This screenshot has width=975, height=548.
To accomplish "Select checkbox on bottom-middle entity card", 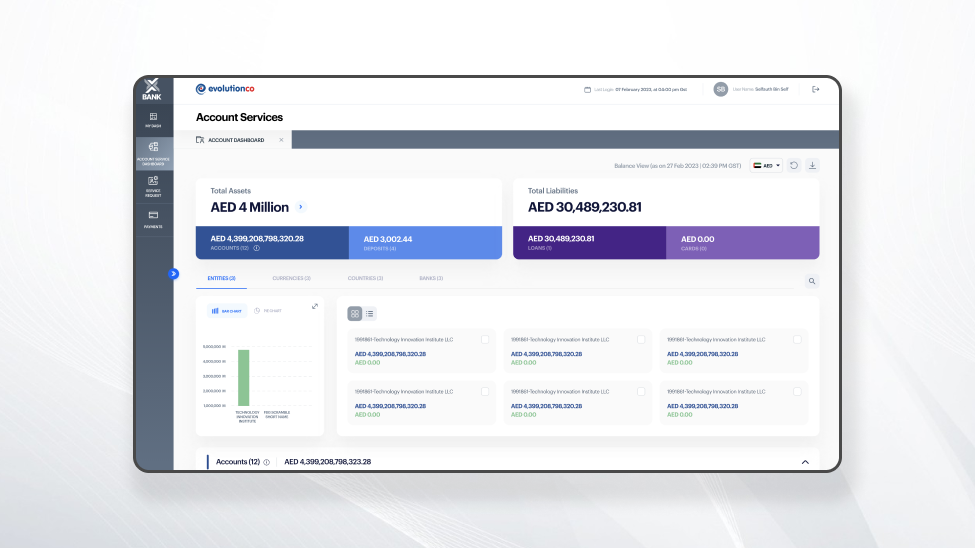I will pyautogui.click(x=641, y=391).
